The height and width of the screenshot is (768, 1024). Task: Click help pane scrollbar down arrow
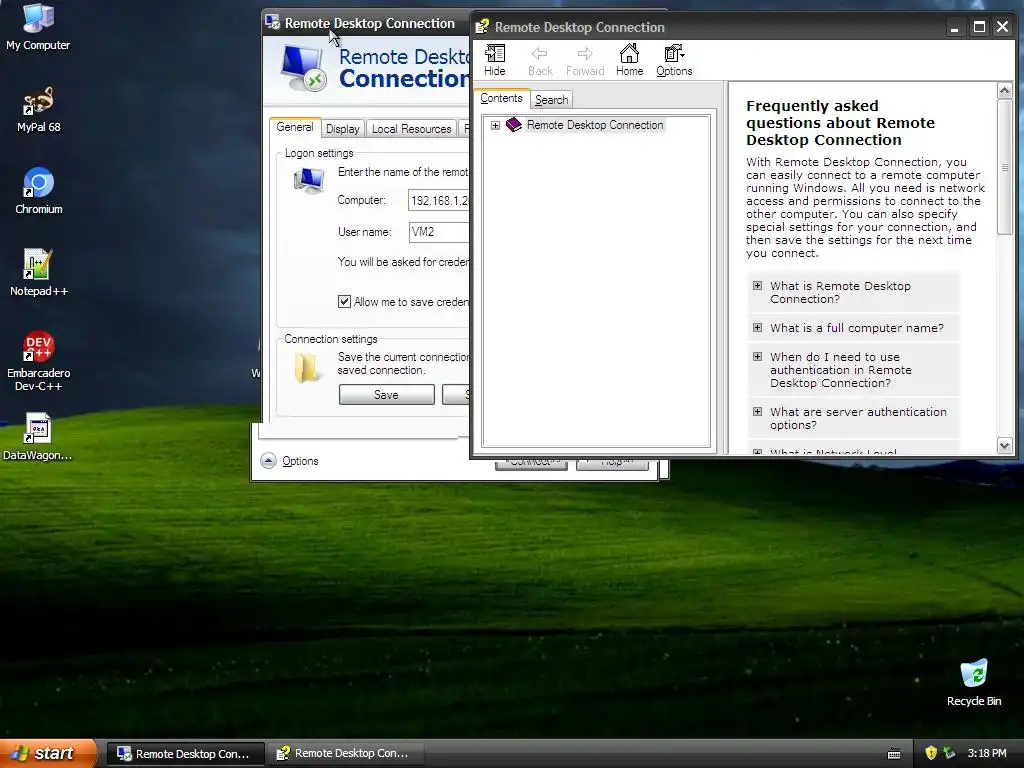(x=1005, y=446)
